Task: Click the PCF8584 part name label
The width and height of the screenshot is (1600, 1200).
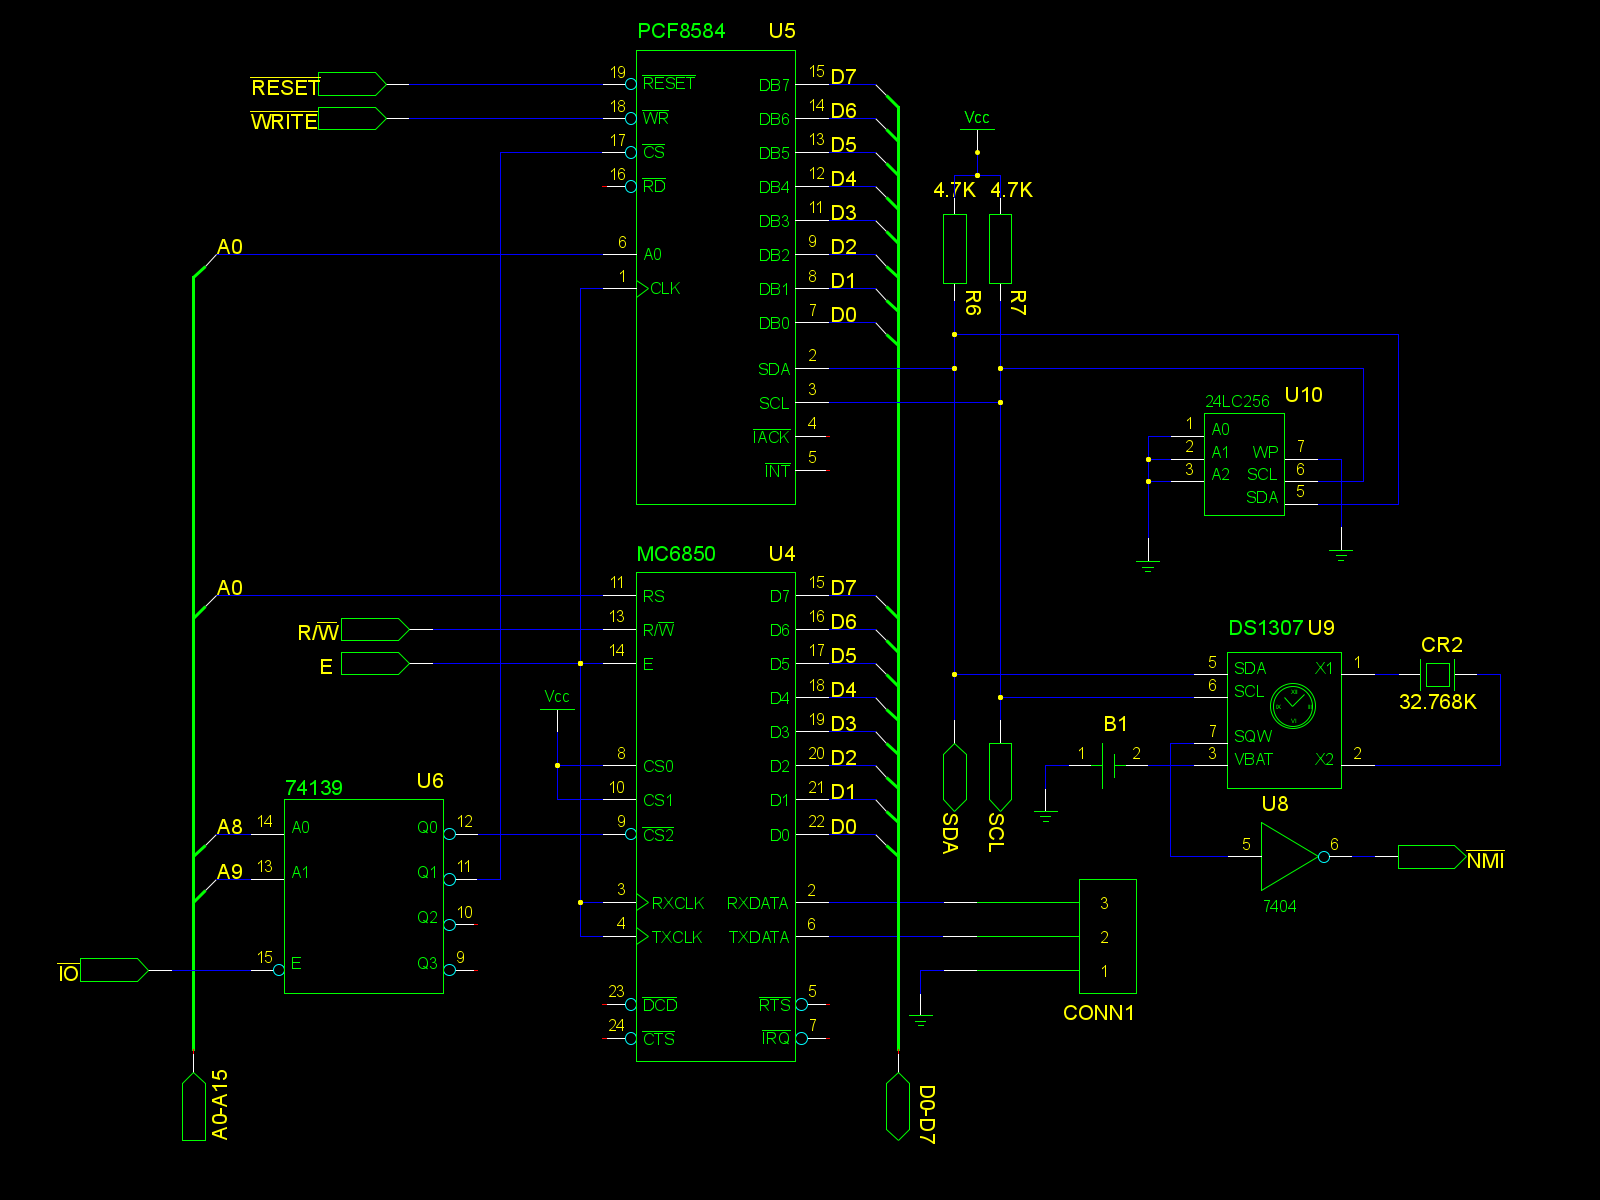Action: 681,31
